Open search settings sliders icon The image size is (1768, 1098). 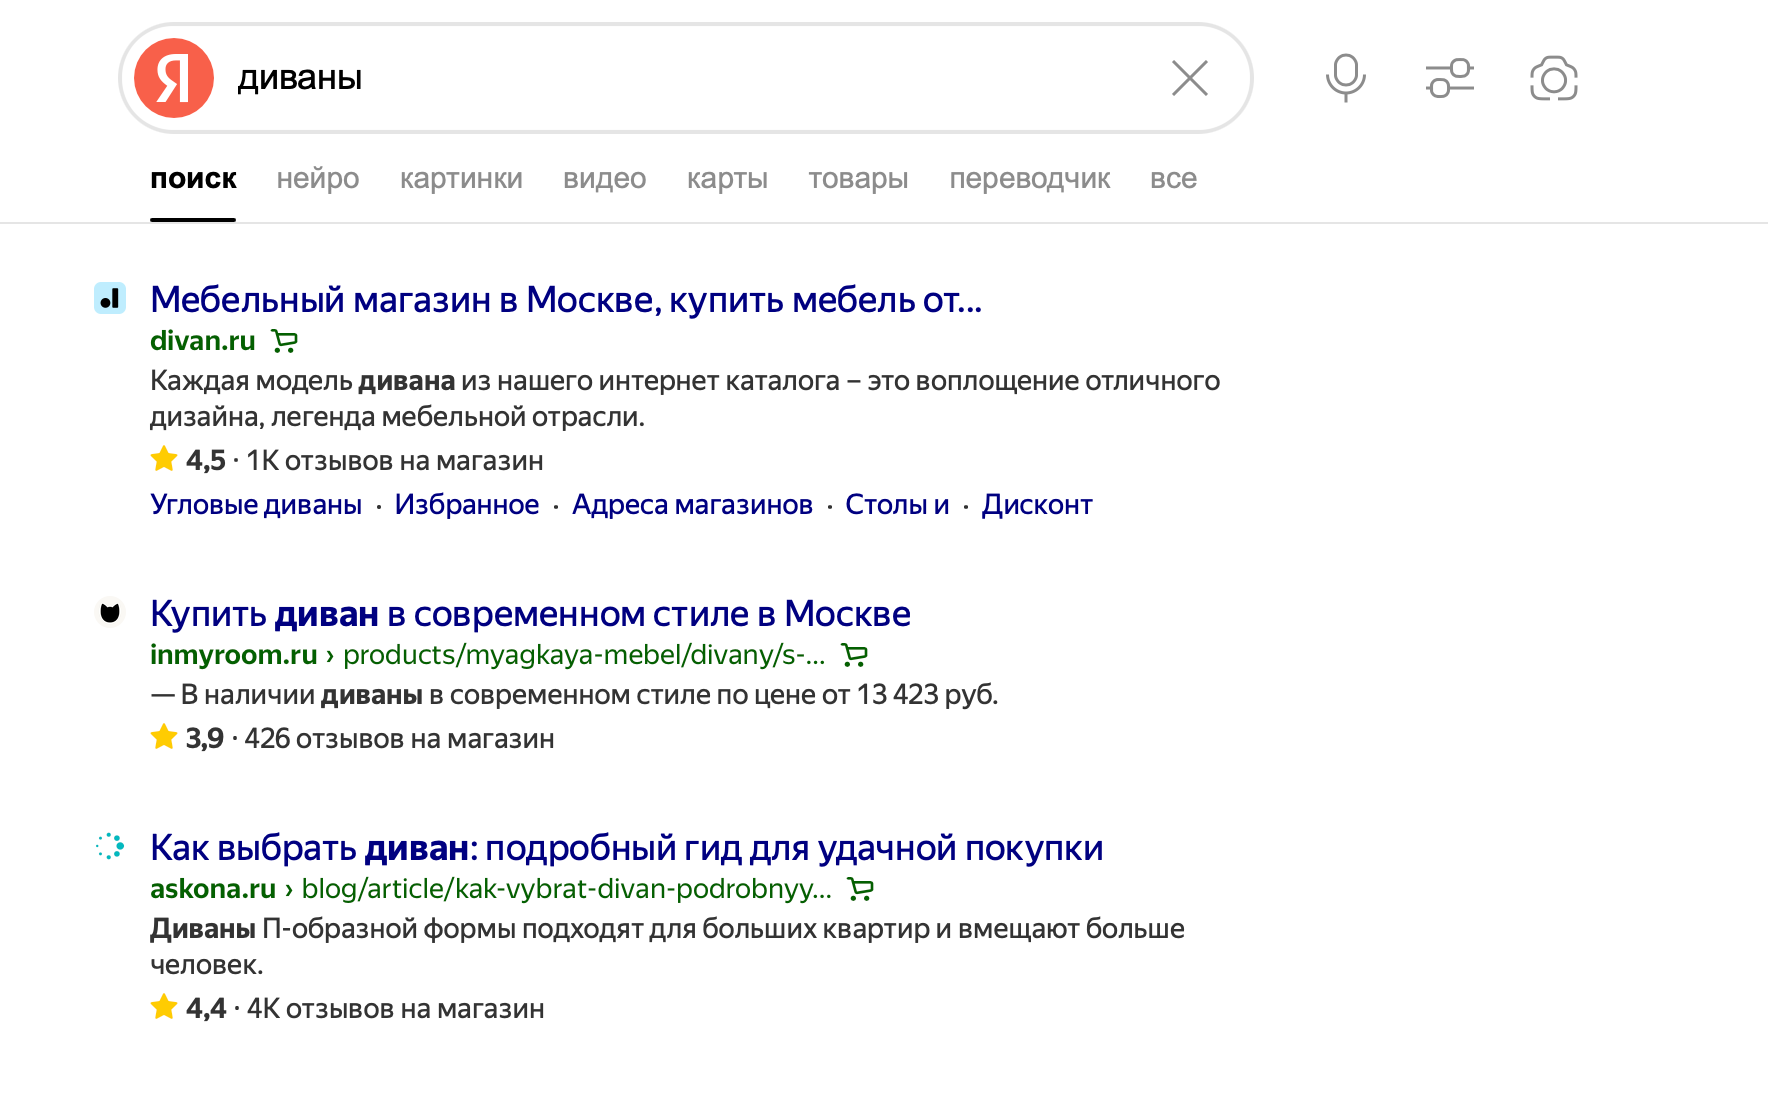click(x=1449, y=78)
